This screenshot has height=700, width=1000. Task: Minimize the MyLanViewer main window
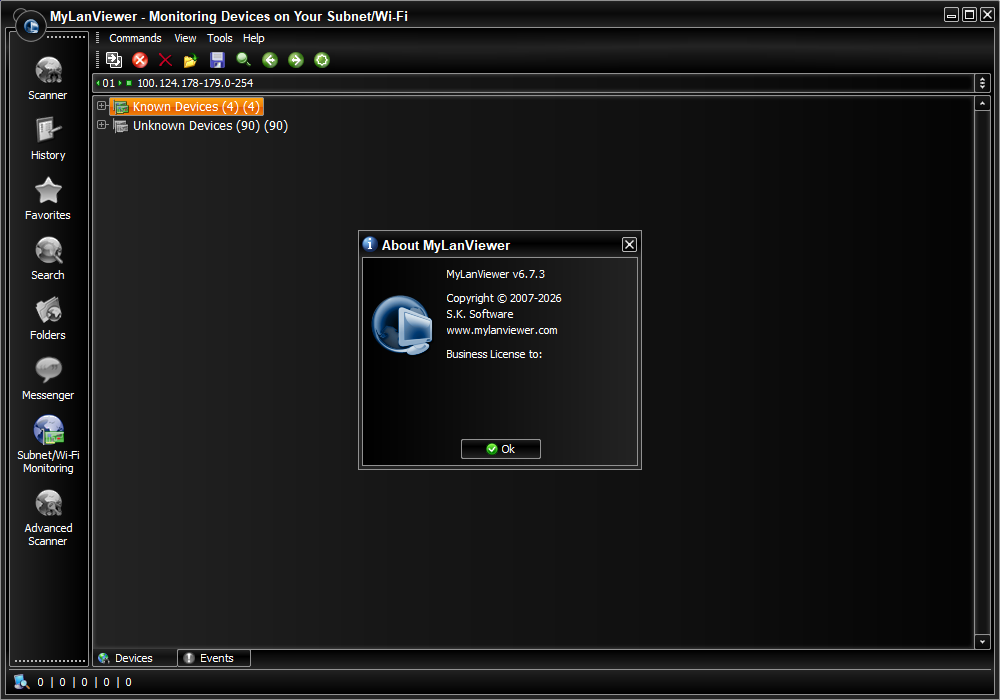[x=952, y=15]
